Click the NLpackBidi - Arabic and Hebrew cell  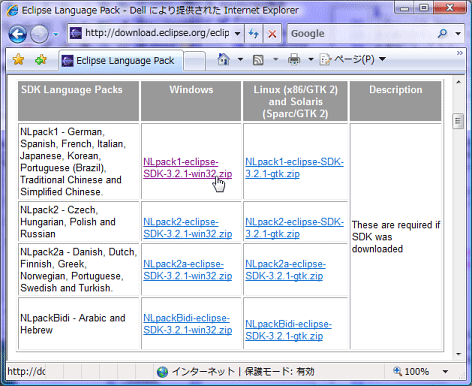click(78, 324)
